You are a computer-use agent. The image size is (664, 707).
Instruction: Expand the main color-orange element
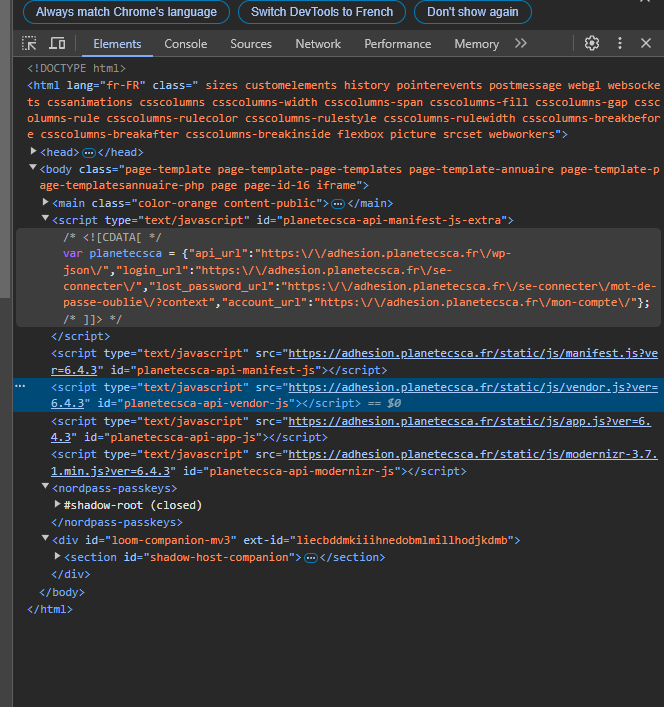tap(46, 202)
